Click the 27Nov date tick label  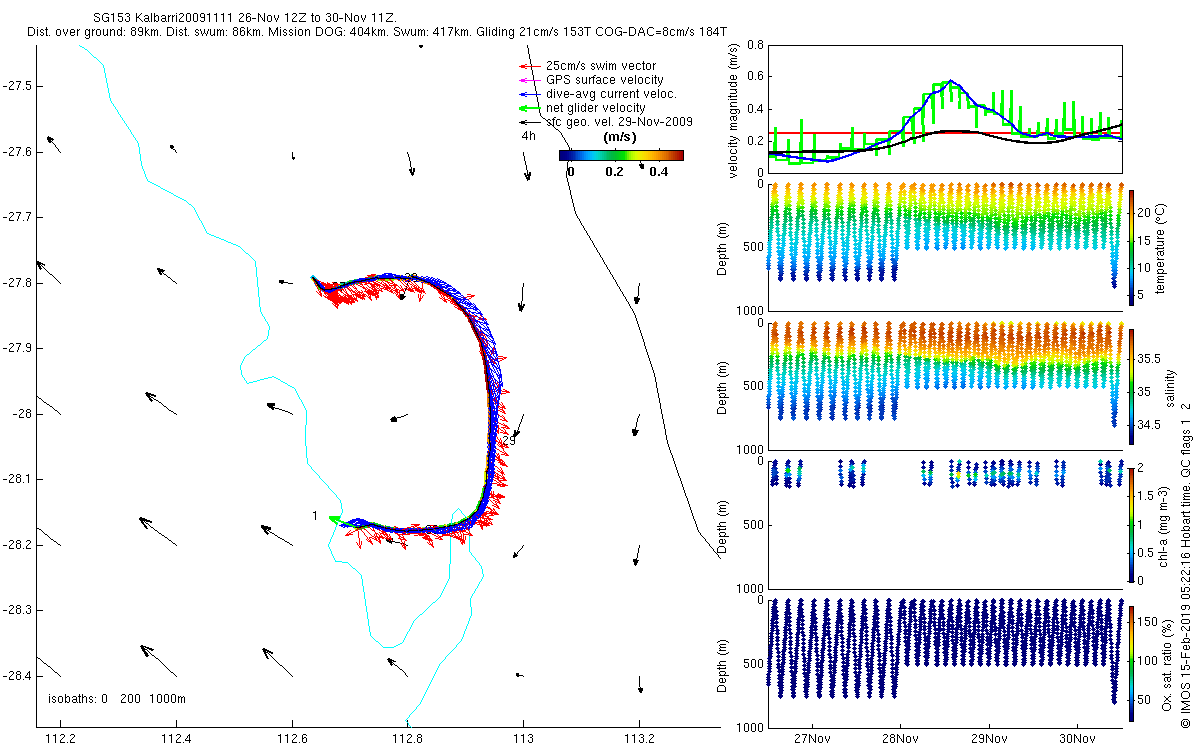(x=811, y=739)
